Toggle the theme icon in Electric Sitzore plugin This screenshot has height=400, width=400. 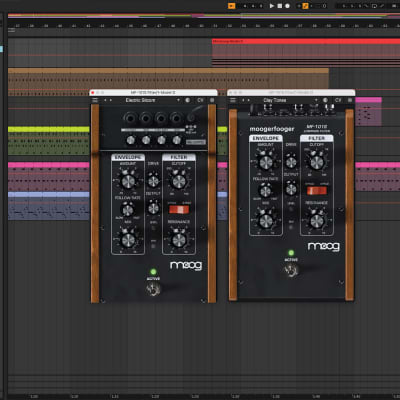point(188,100)
